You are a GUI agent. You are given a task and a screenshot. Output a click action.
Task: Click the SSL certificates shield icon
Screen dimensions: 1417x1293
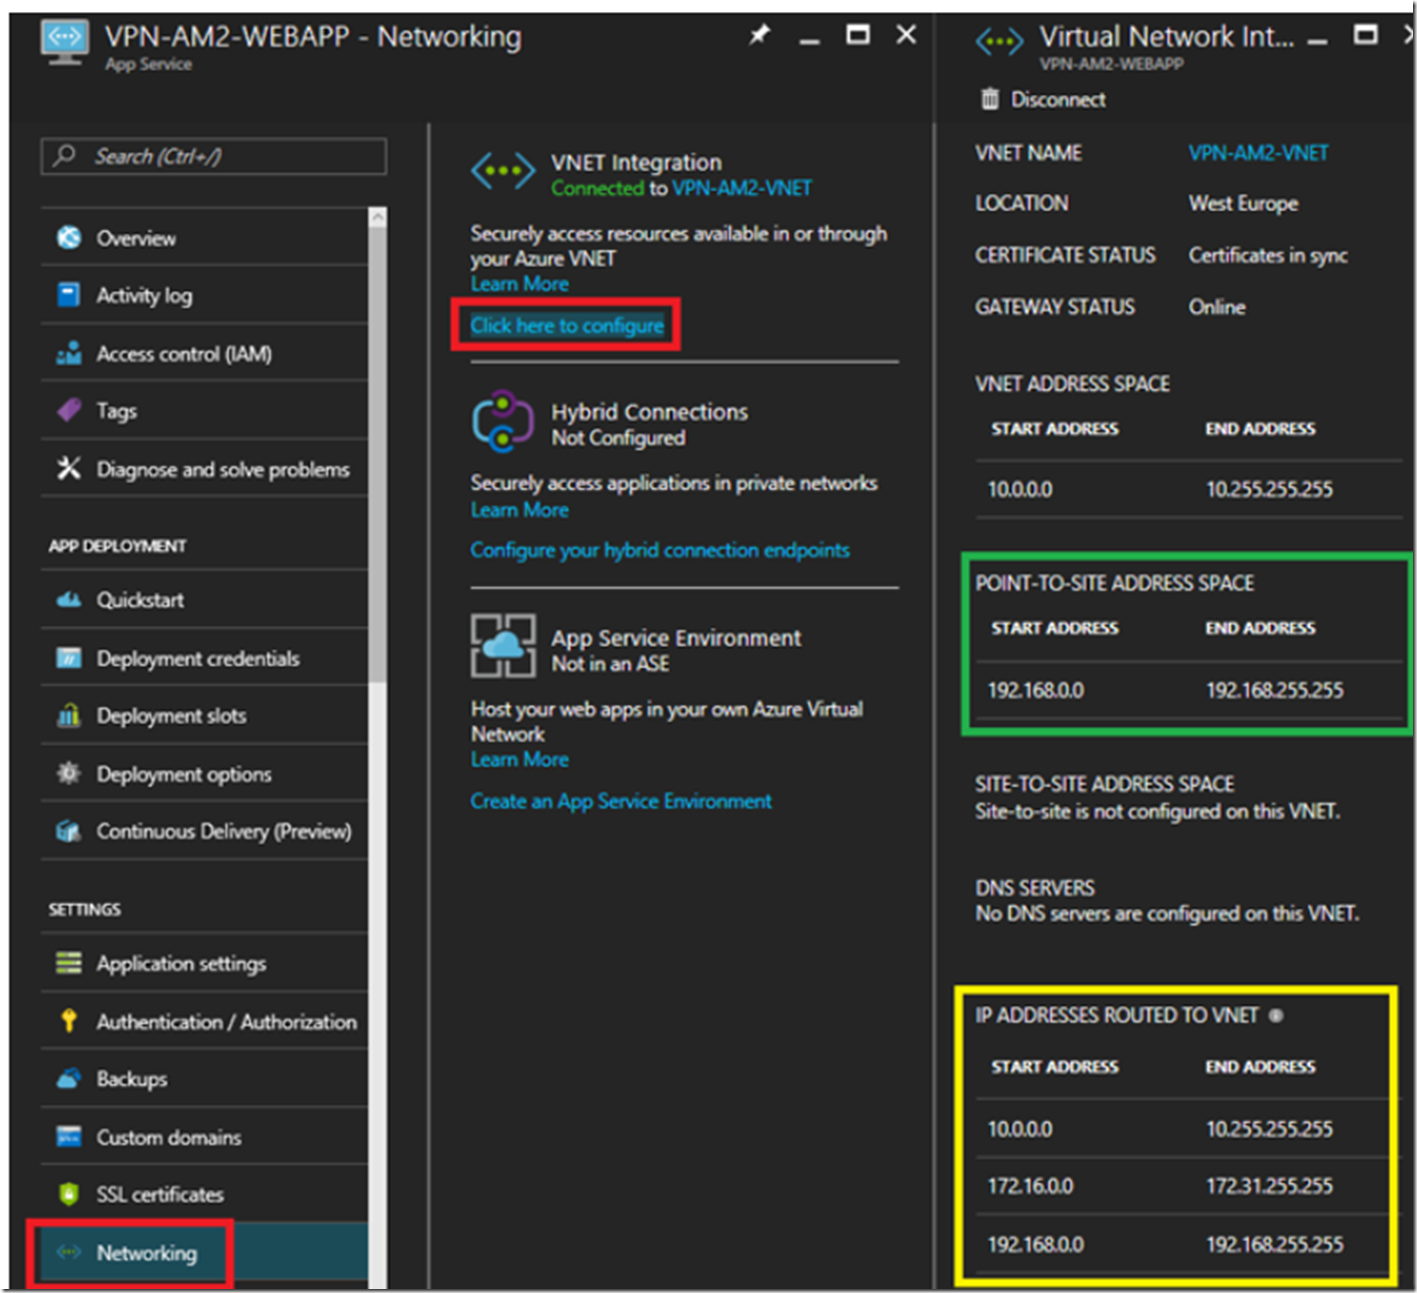coord(69,1194)
